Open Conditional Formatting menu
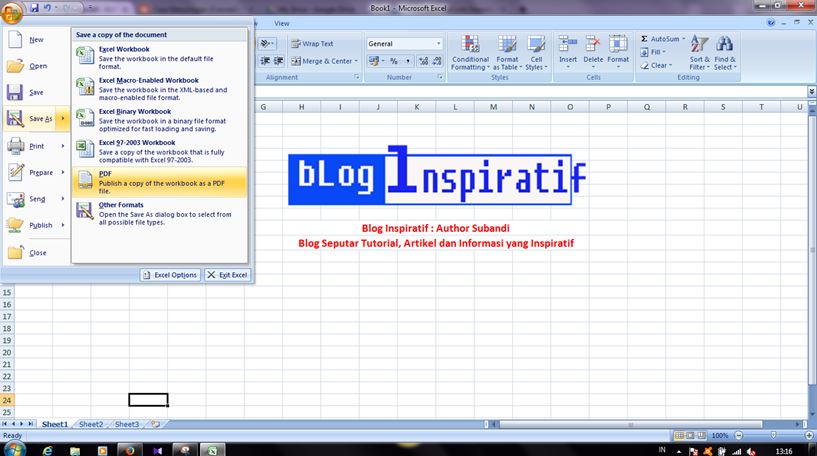This screenshot has height=456, width=817. [470, 53]
